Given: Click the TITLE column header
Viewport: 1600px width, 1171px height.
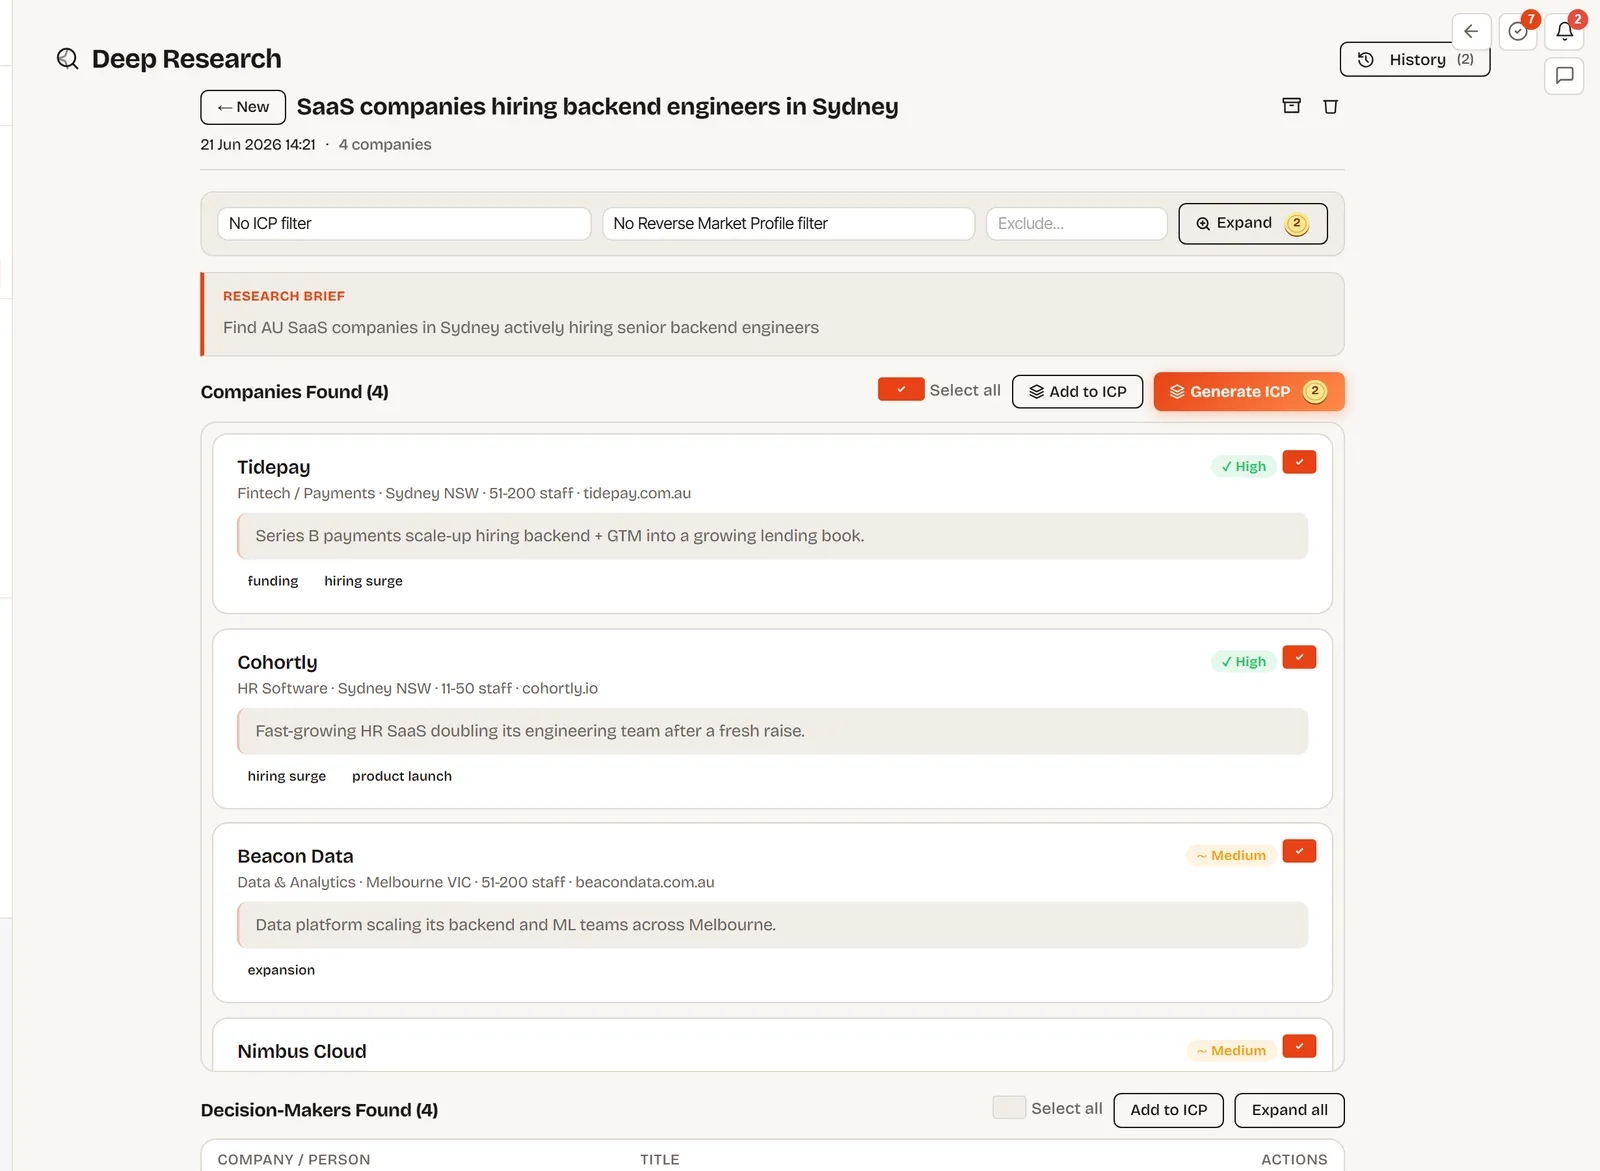Looking at the screenshot, I should click(x=660, y=1160).
